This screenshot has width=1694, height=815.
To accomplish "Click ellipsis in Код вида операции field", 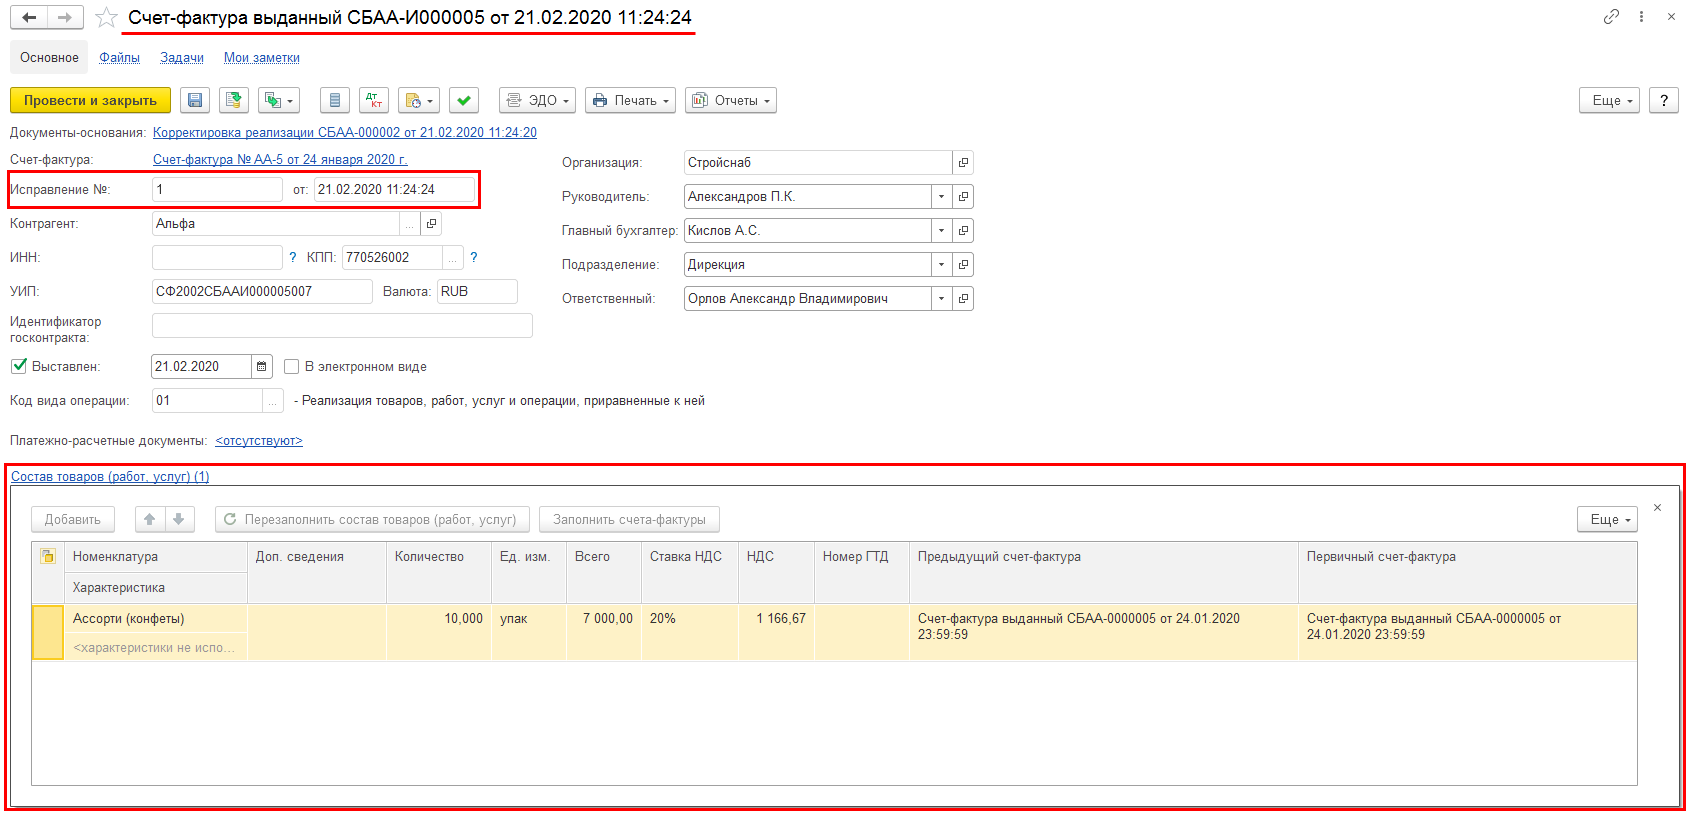I will [x=272, y=400].
